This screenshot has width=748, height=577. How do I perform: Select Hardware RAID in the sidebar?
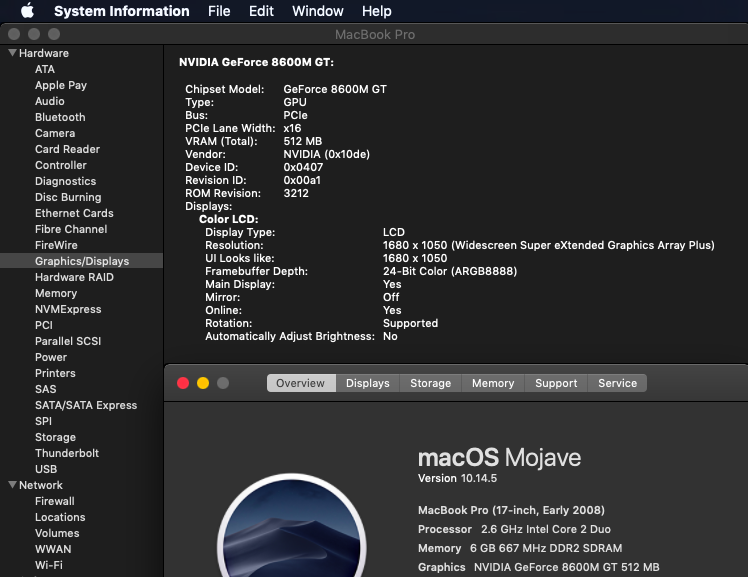click(74, 277)
